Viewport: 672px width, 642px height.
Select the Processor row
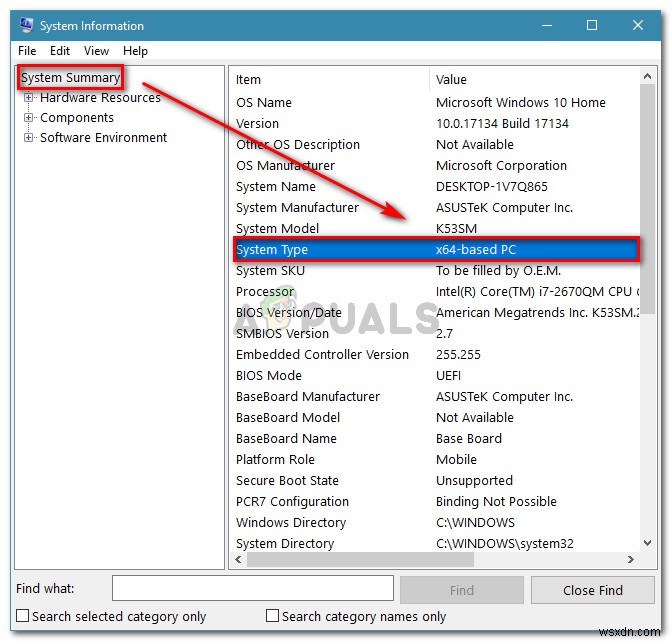tap(435, 292)
